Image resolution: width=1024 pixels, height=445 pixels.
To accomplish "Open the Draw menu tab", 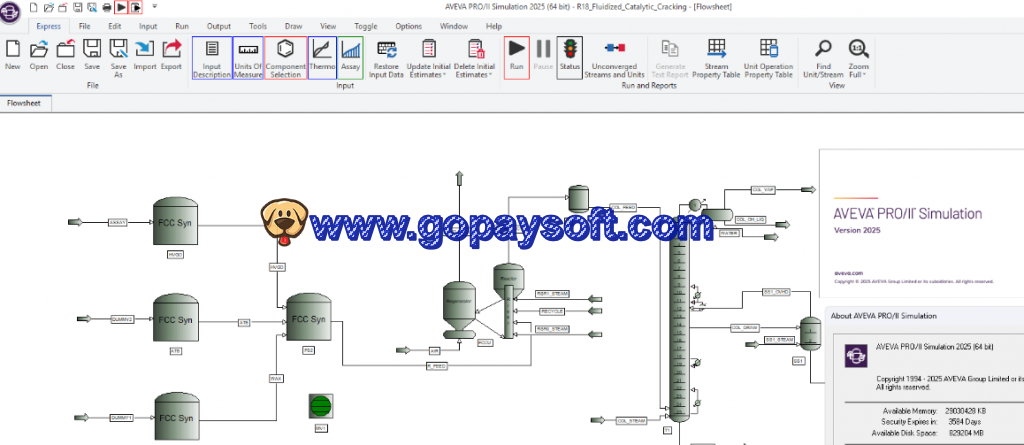I will 293,26.
